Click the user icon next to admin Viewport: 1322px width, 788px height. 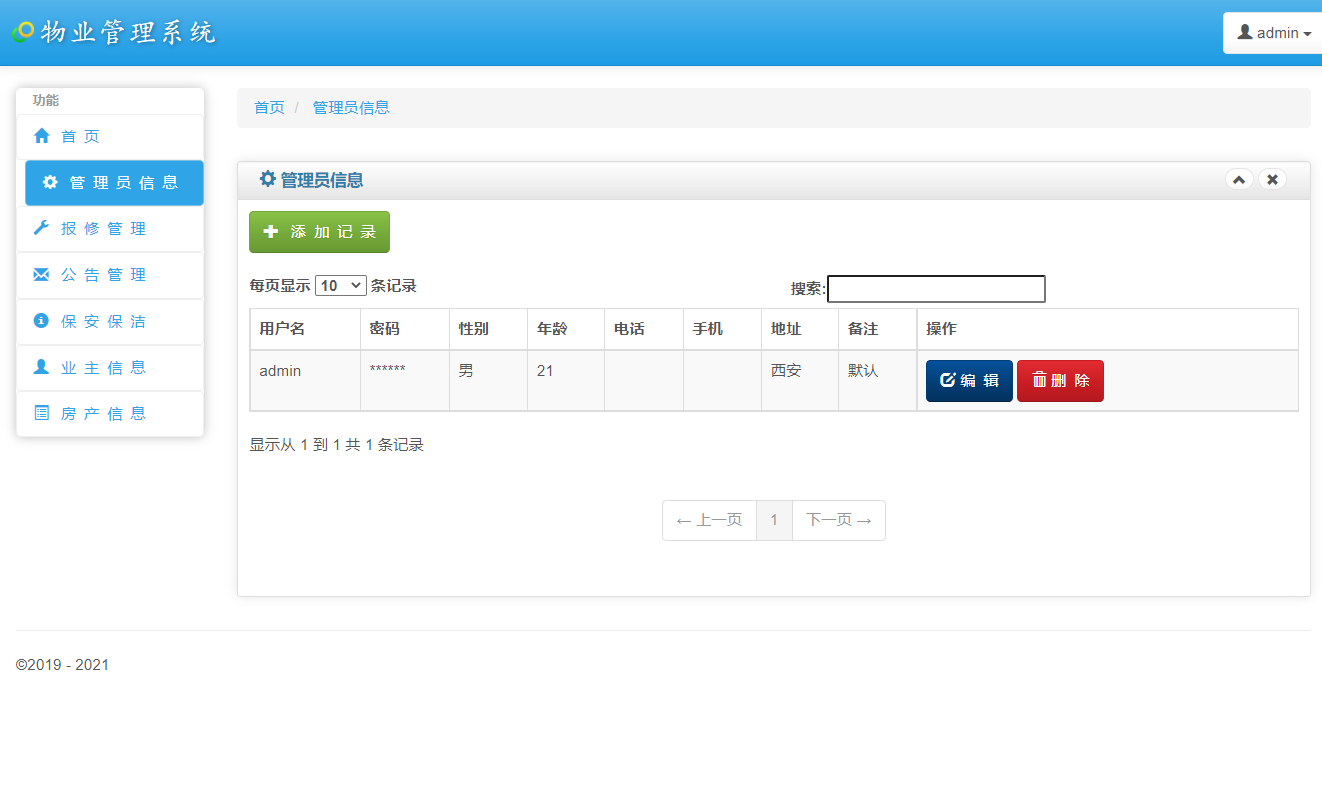[1243, 32]
